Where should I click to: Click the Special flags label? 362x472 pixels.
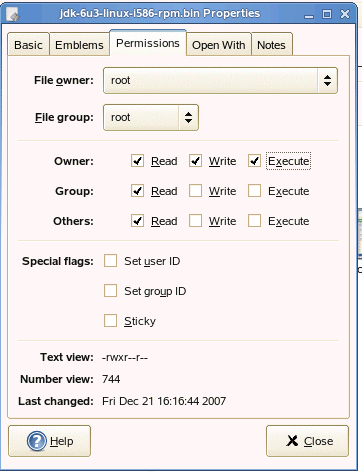58,261
